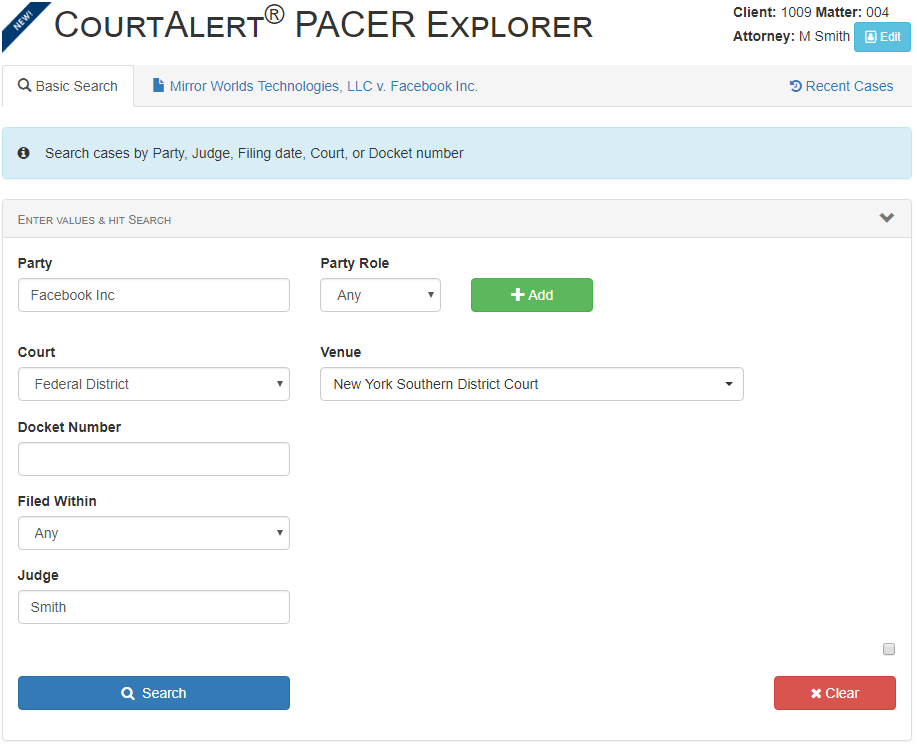Open the Basic Search tab
Screen dimensions: 917x746
pyautogui.click(x=68, y=86)
